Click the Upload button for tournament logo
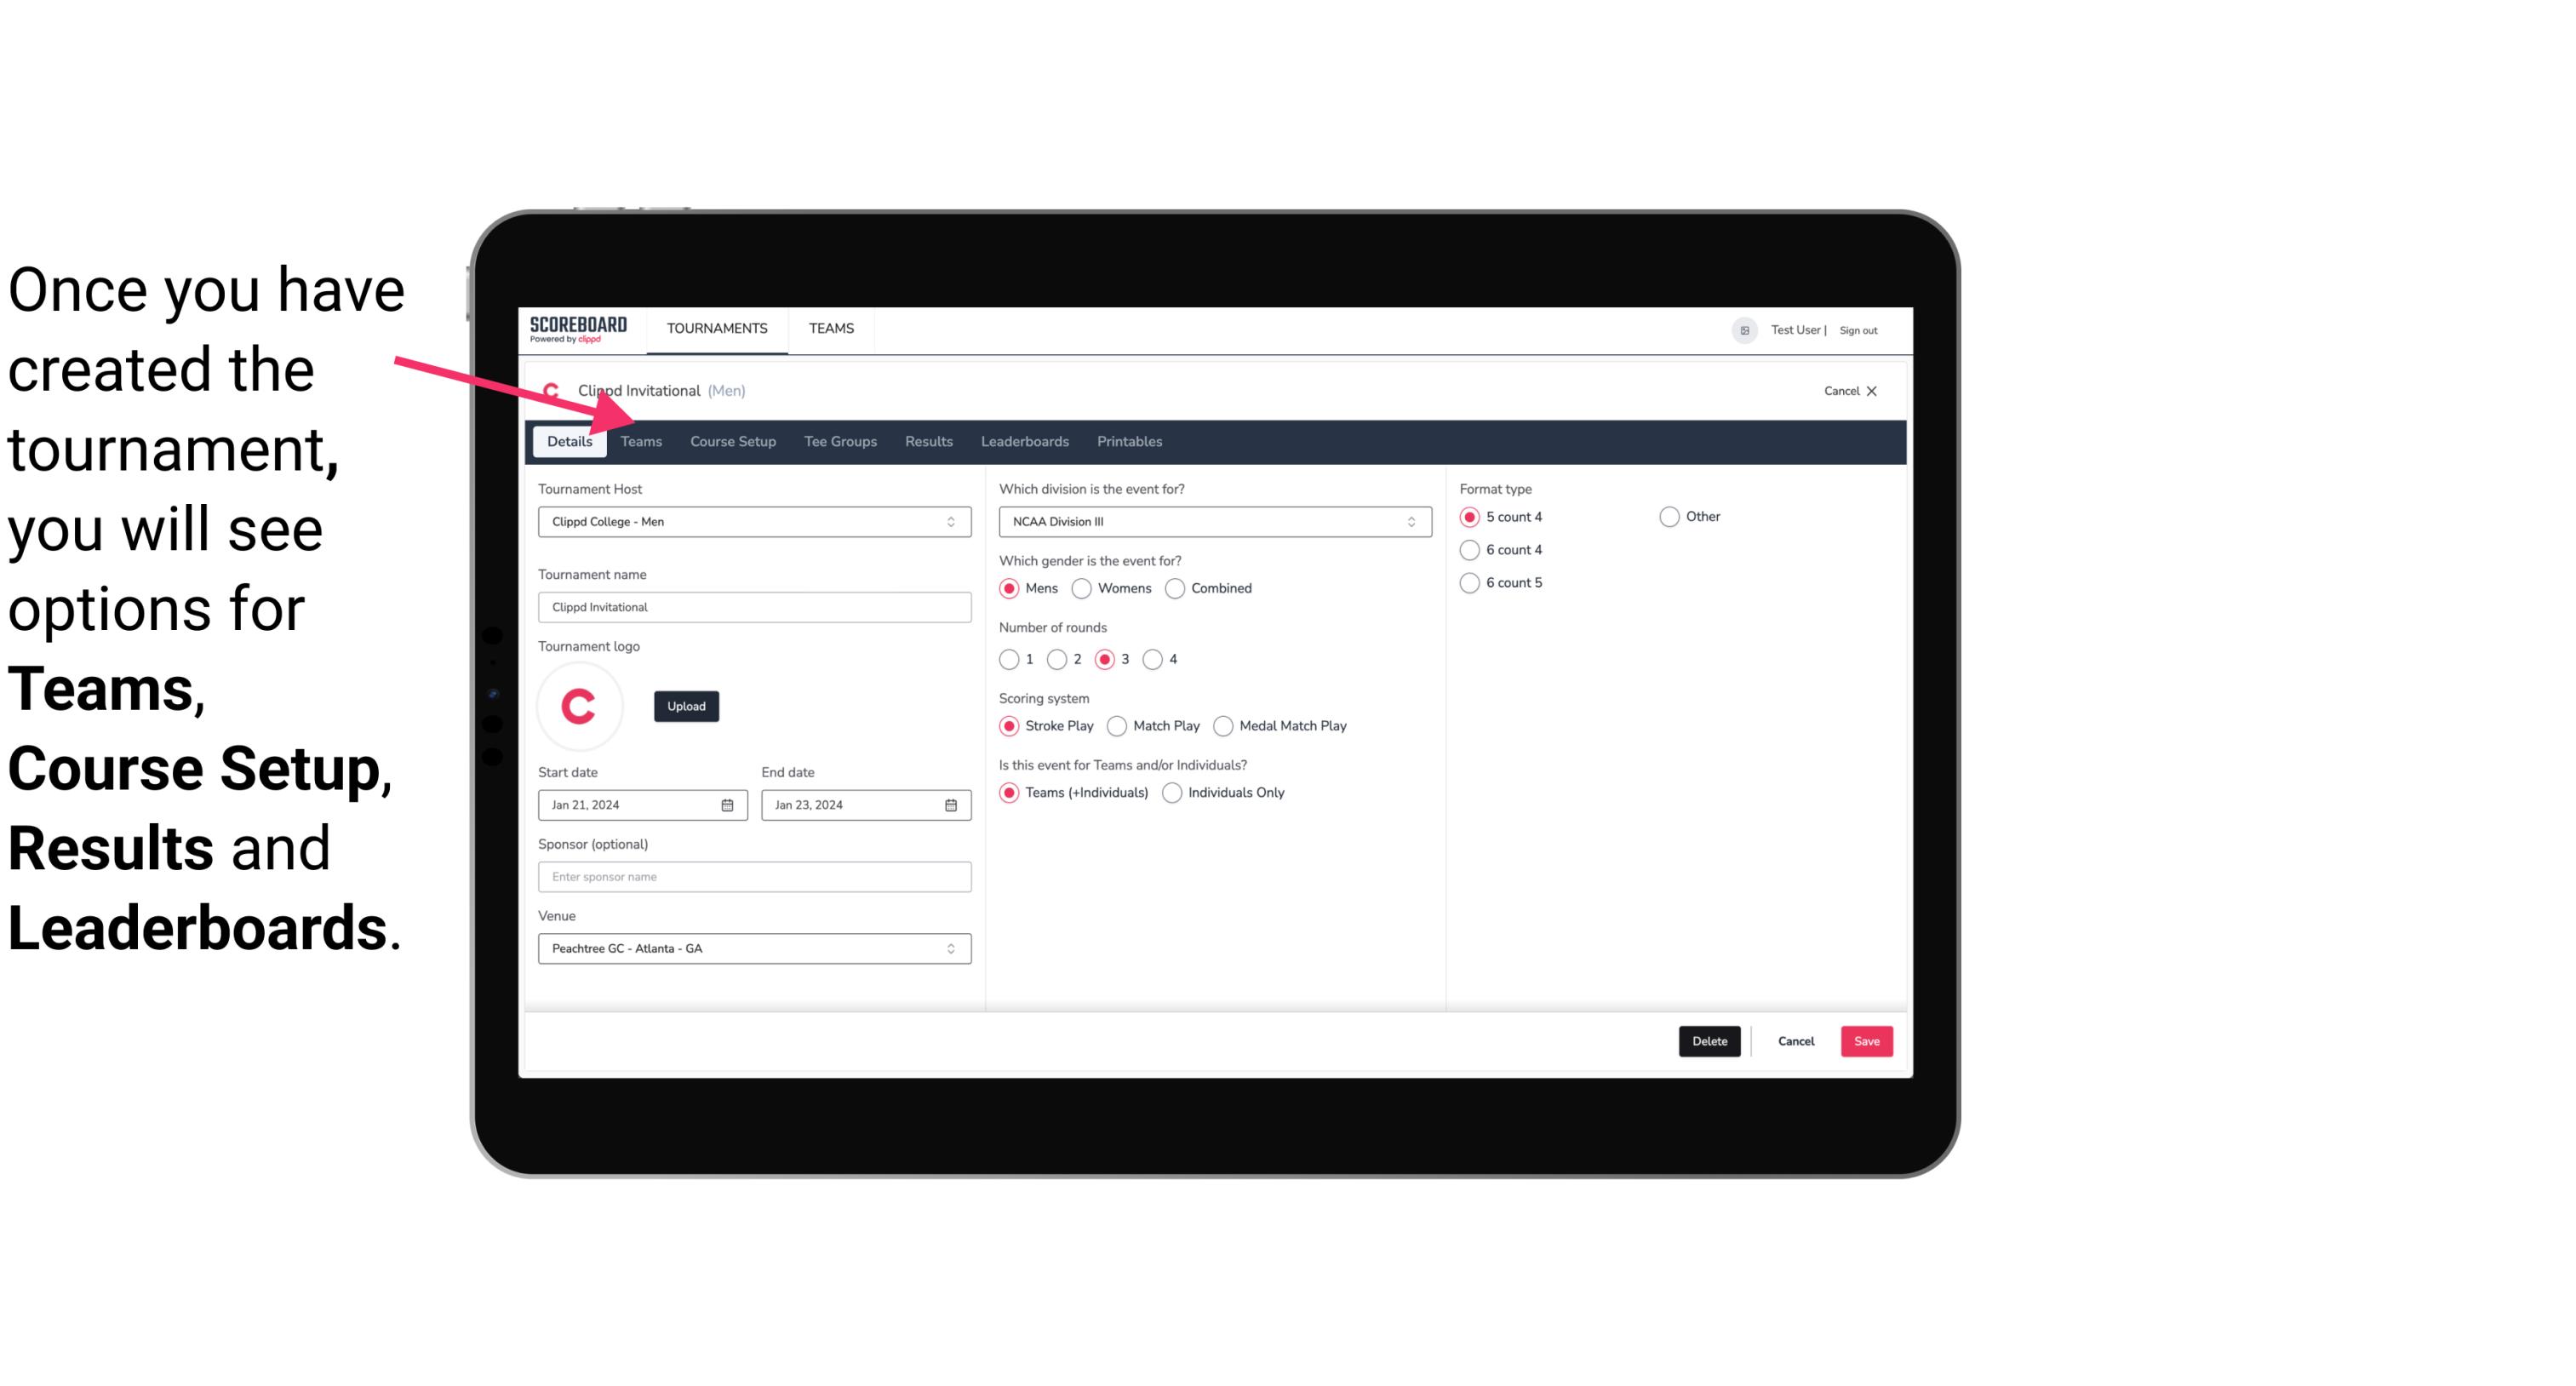This screenshot has width=2576, height=1386. 684,705
